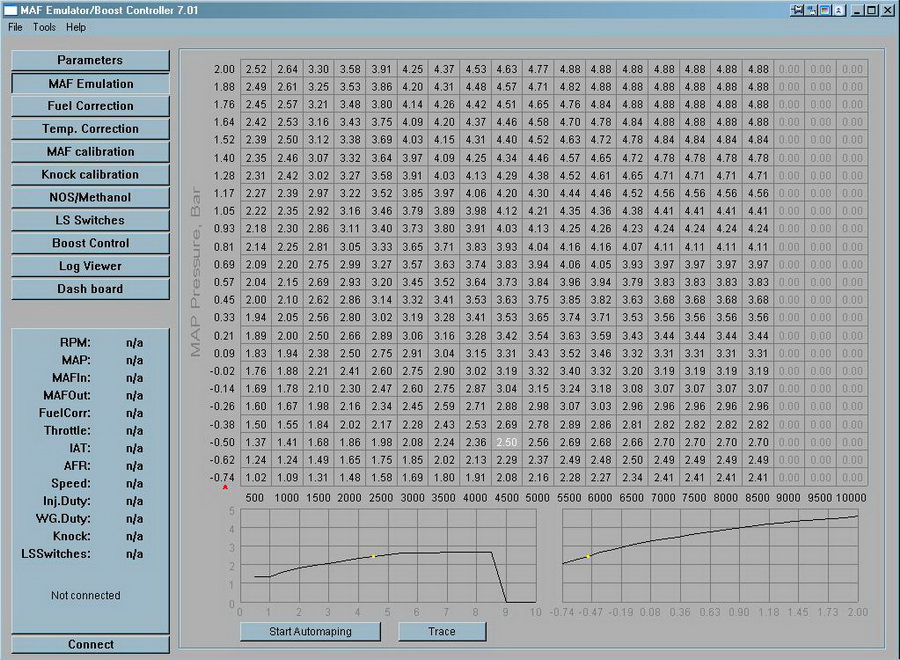
Task: Select the 2.41 cell at -0.02 bar, 2000 RPM
Action: point(350,371)
